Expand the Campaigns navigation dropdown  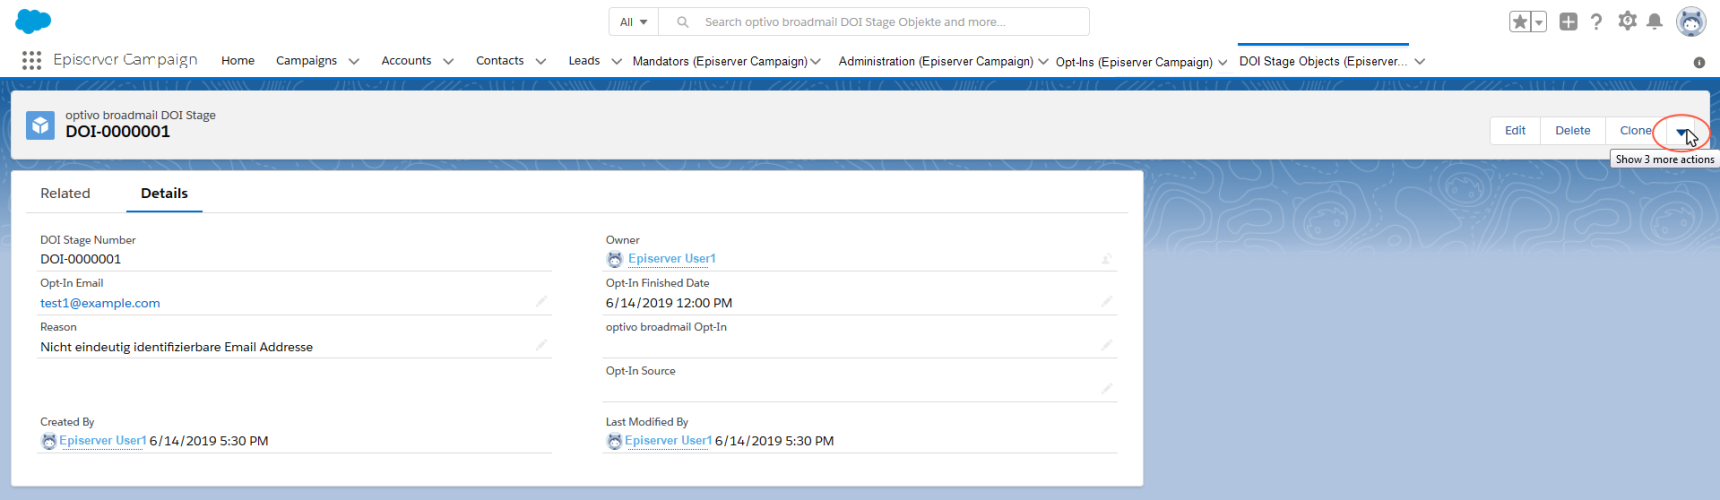click(x=354, y=62)
